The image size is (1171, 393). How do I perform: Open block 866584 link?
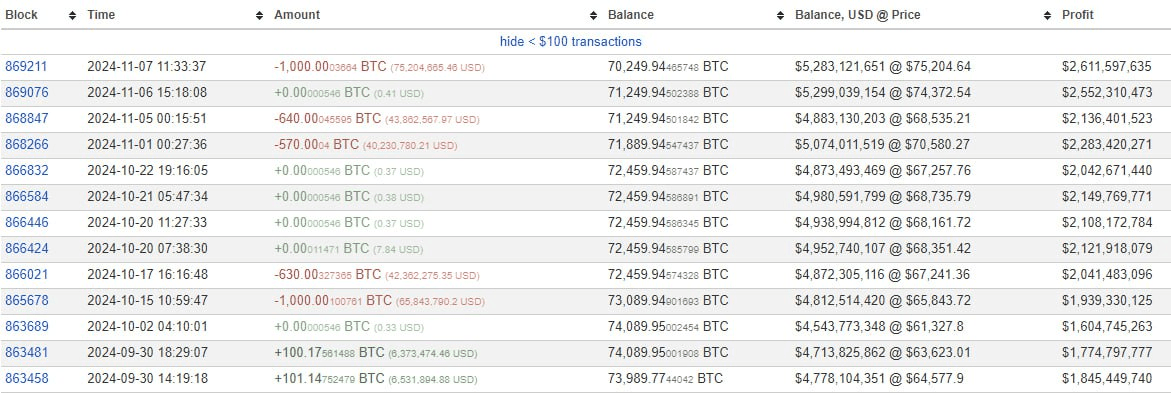26,196
